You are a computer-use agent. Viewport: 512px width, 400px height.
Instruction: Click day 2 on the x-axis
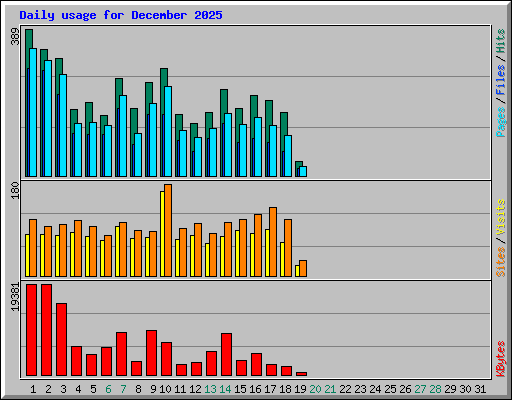pyautogui.click(x=48, y=389)
